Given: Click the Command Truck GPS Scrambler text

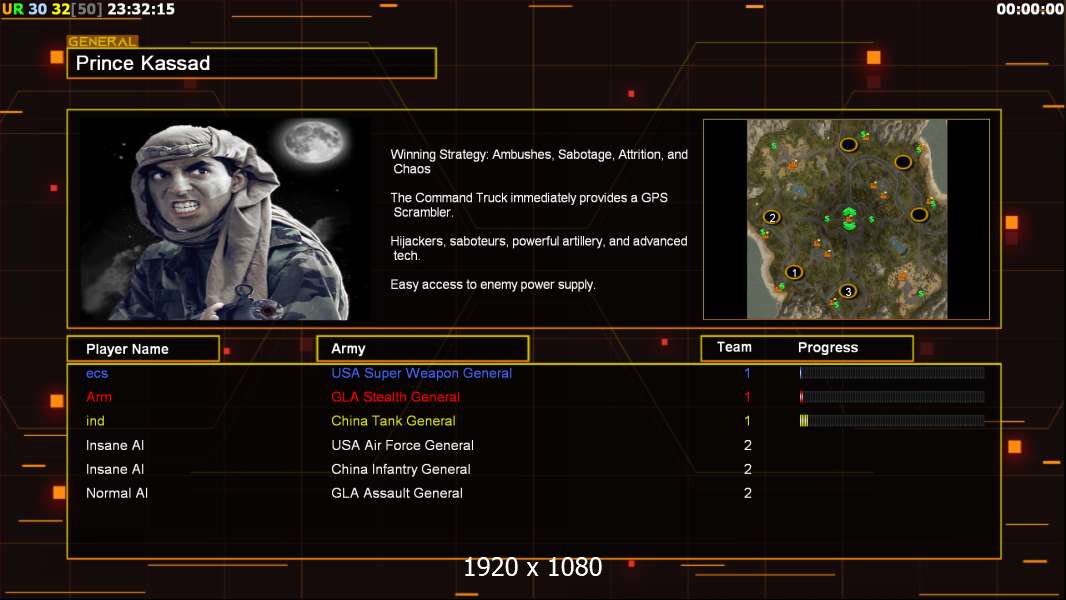Looking at the screenshot, I should click(529, 205).
